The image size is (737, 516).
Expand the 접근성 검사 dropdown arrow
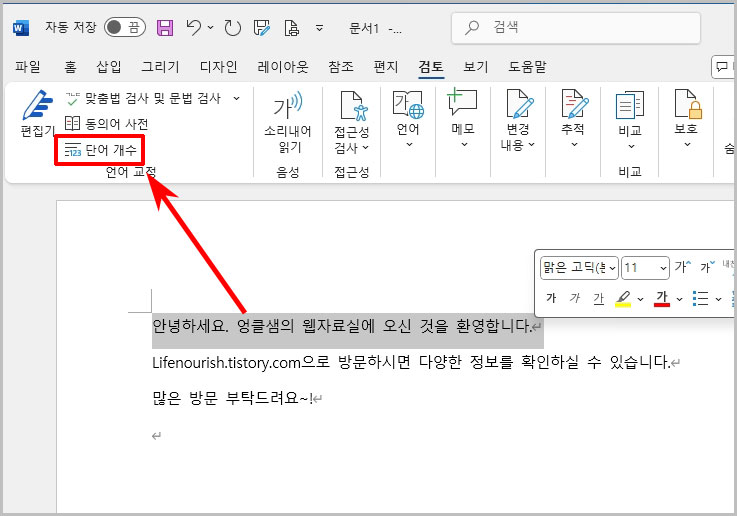tap(365, 148)
